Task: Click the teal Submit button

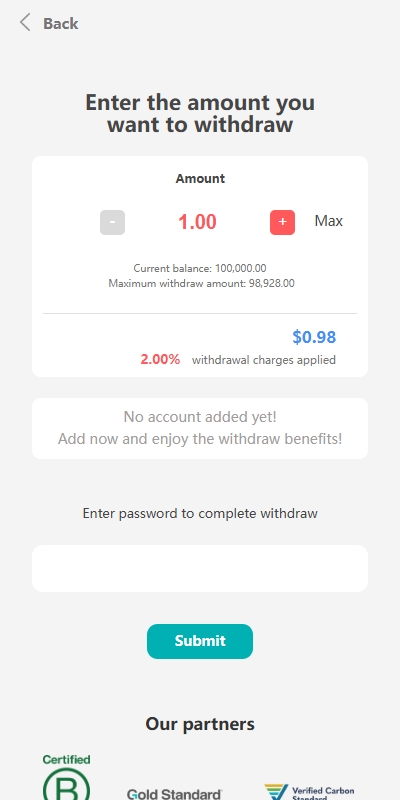Action: (x=200, y=641)
